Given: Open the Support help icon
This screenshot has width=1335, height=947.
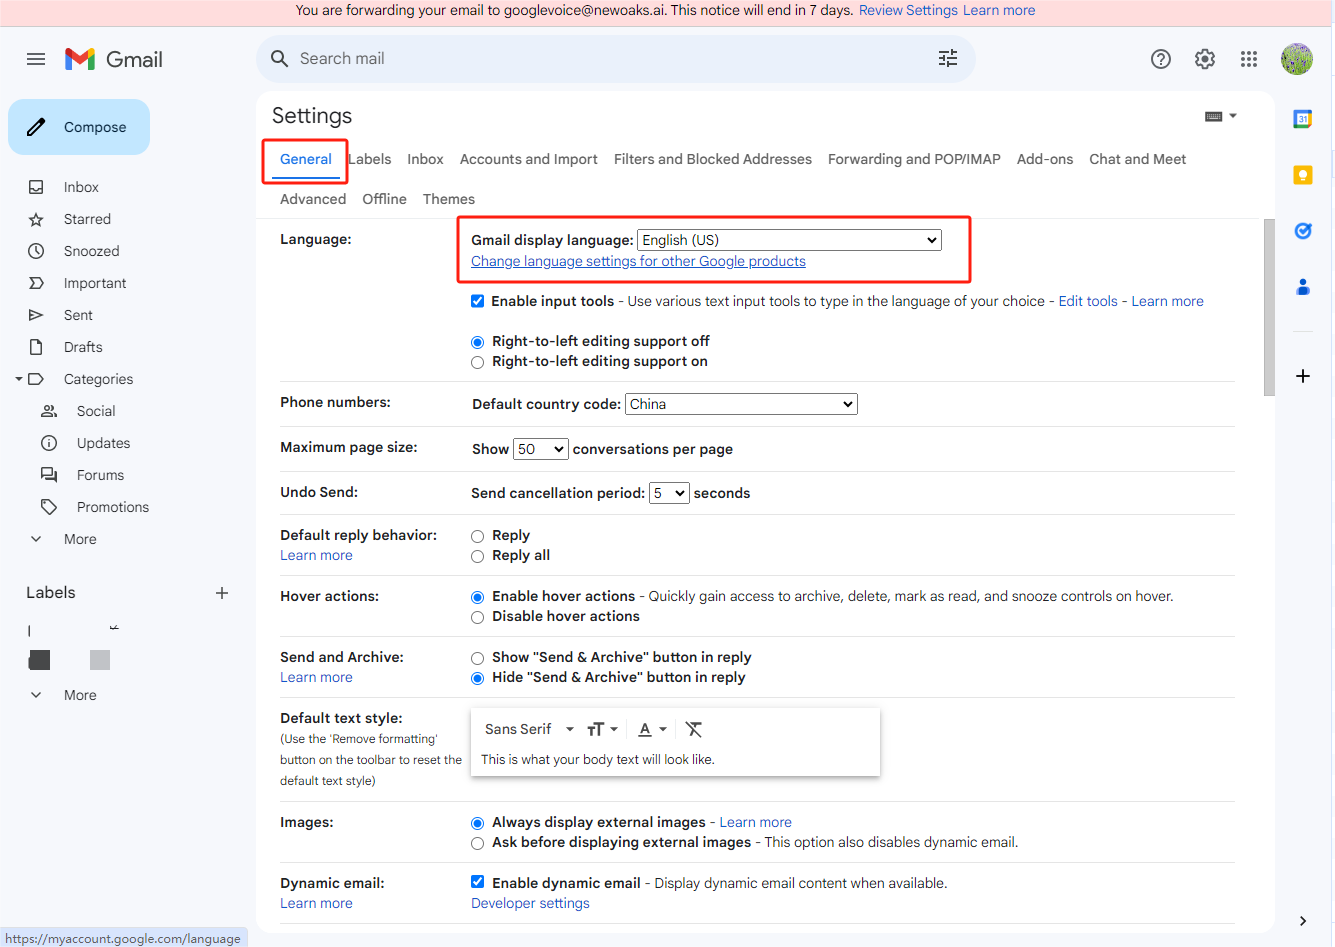Looking at the screenshot, I should pyautogui.click(x=1160, y=59).
